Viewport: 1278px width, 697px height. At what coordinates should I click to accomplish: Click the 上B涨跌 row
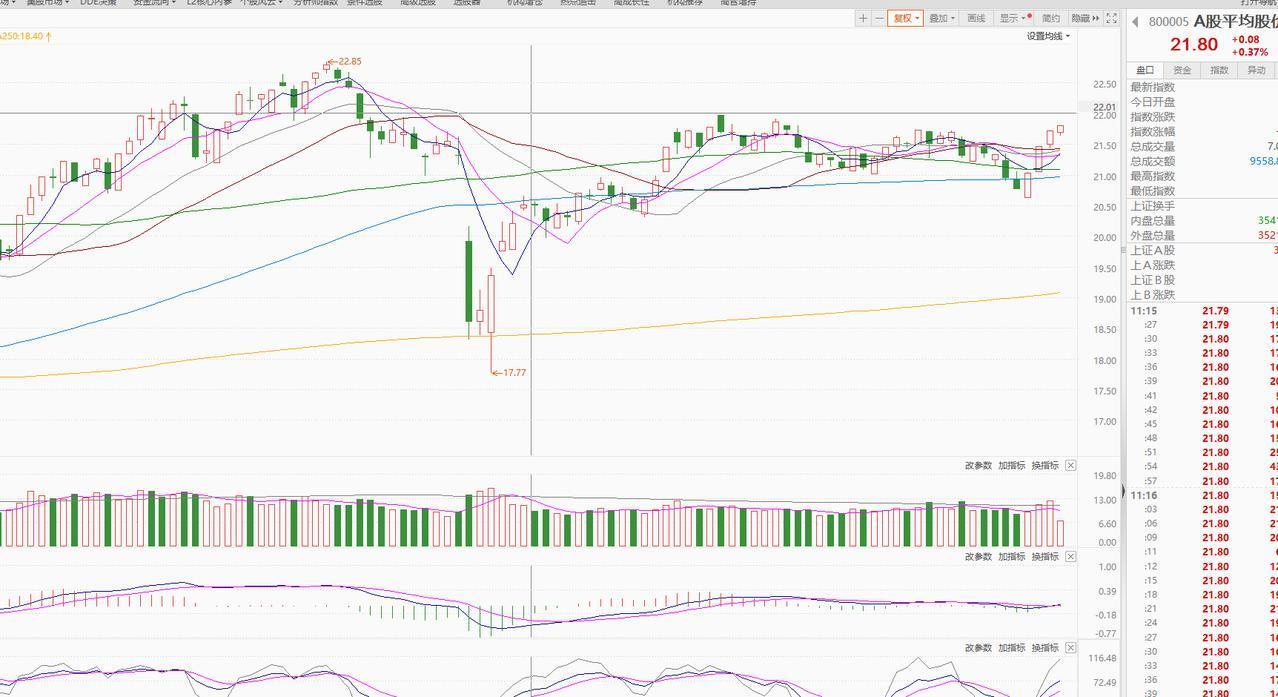point(1203,295)
